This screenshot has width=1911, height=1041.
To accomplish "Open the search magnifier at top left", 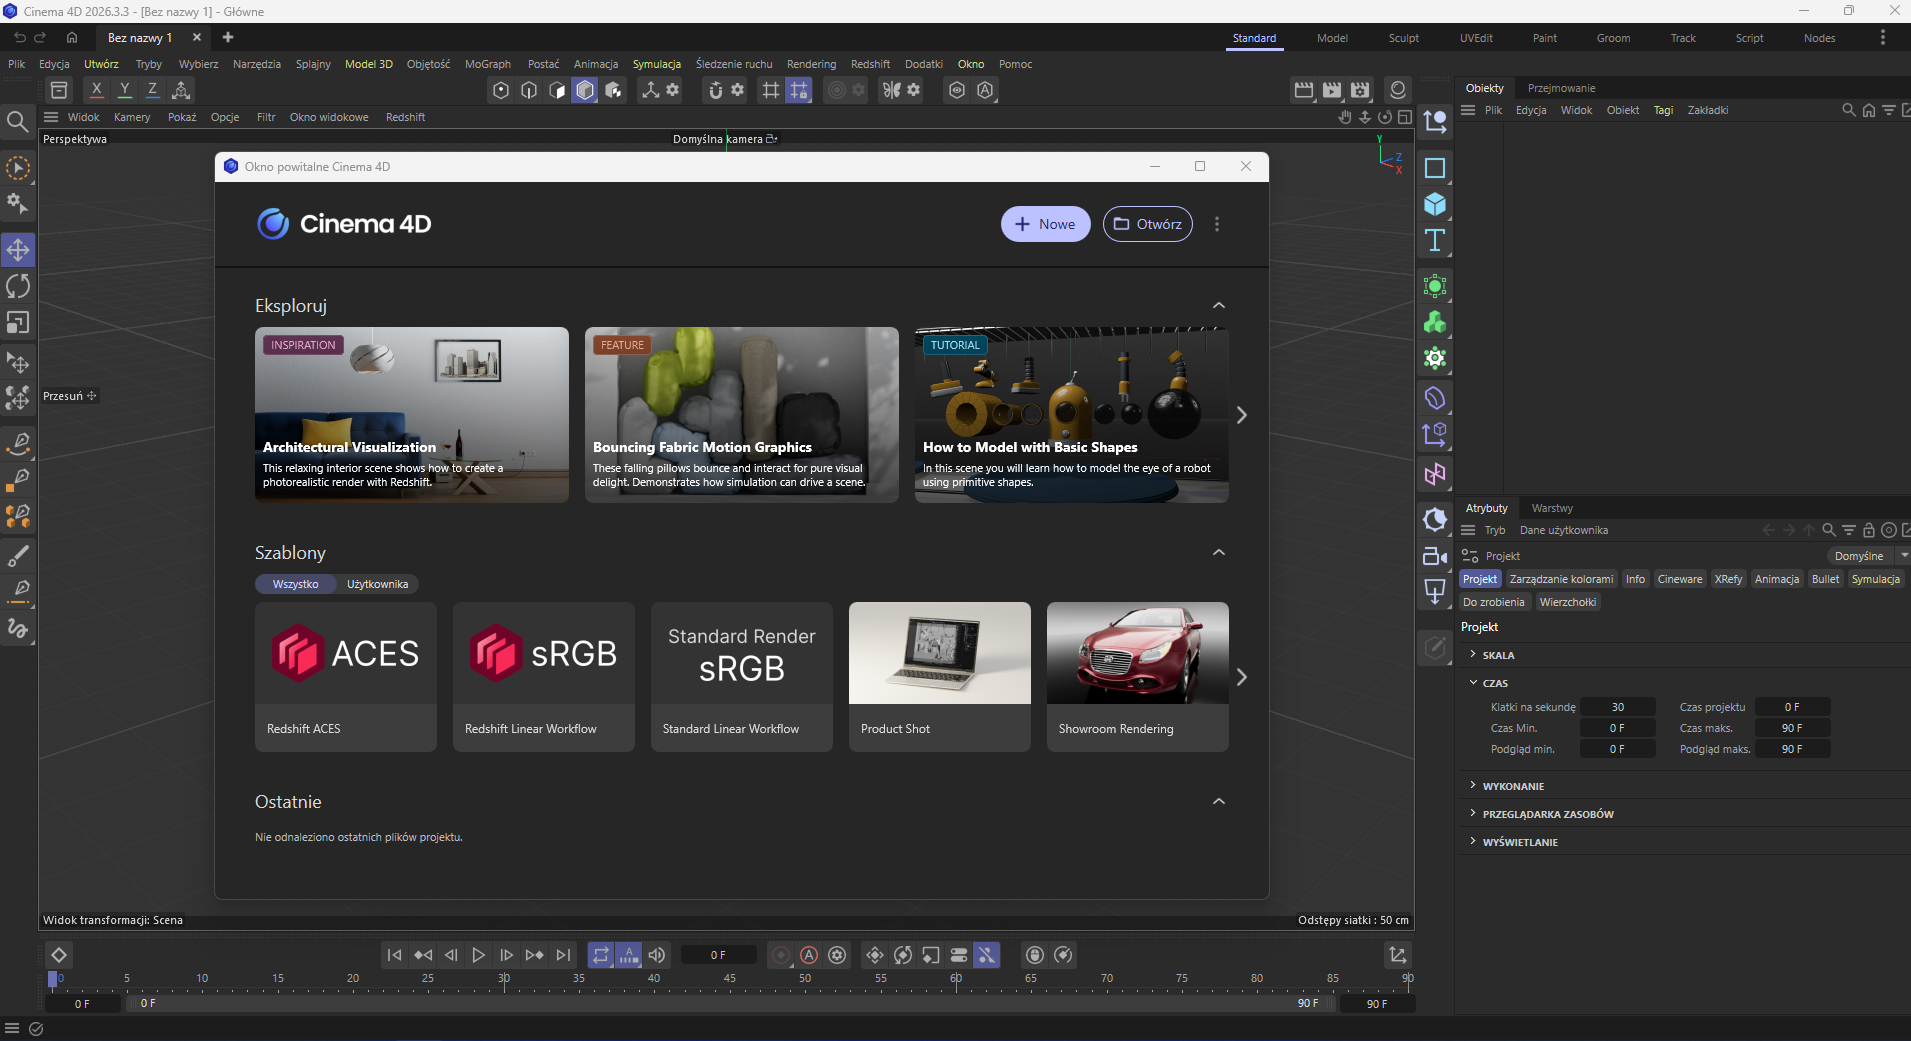I will 17,122.
